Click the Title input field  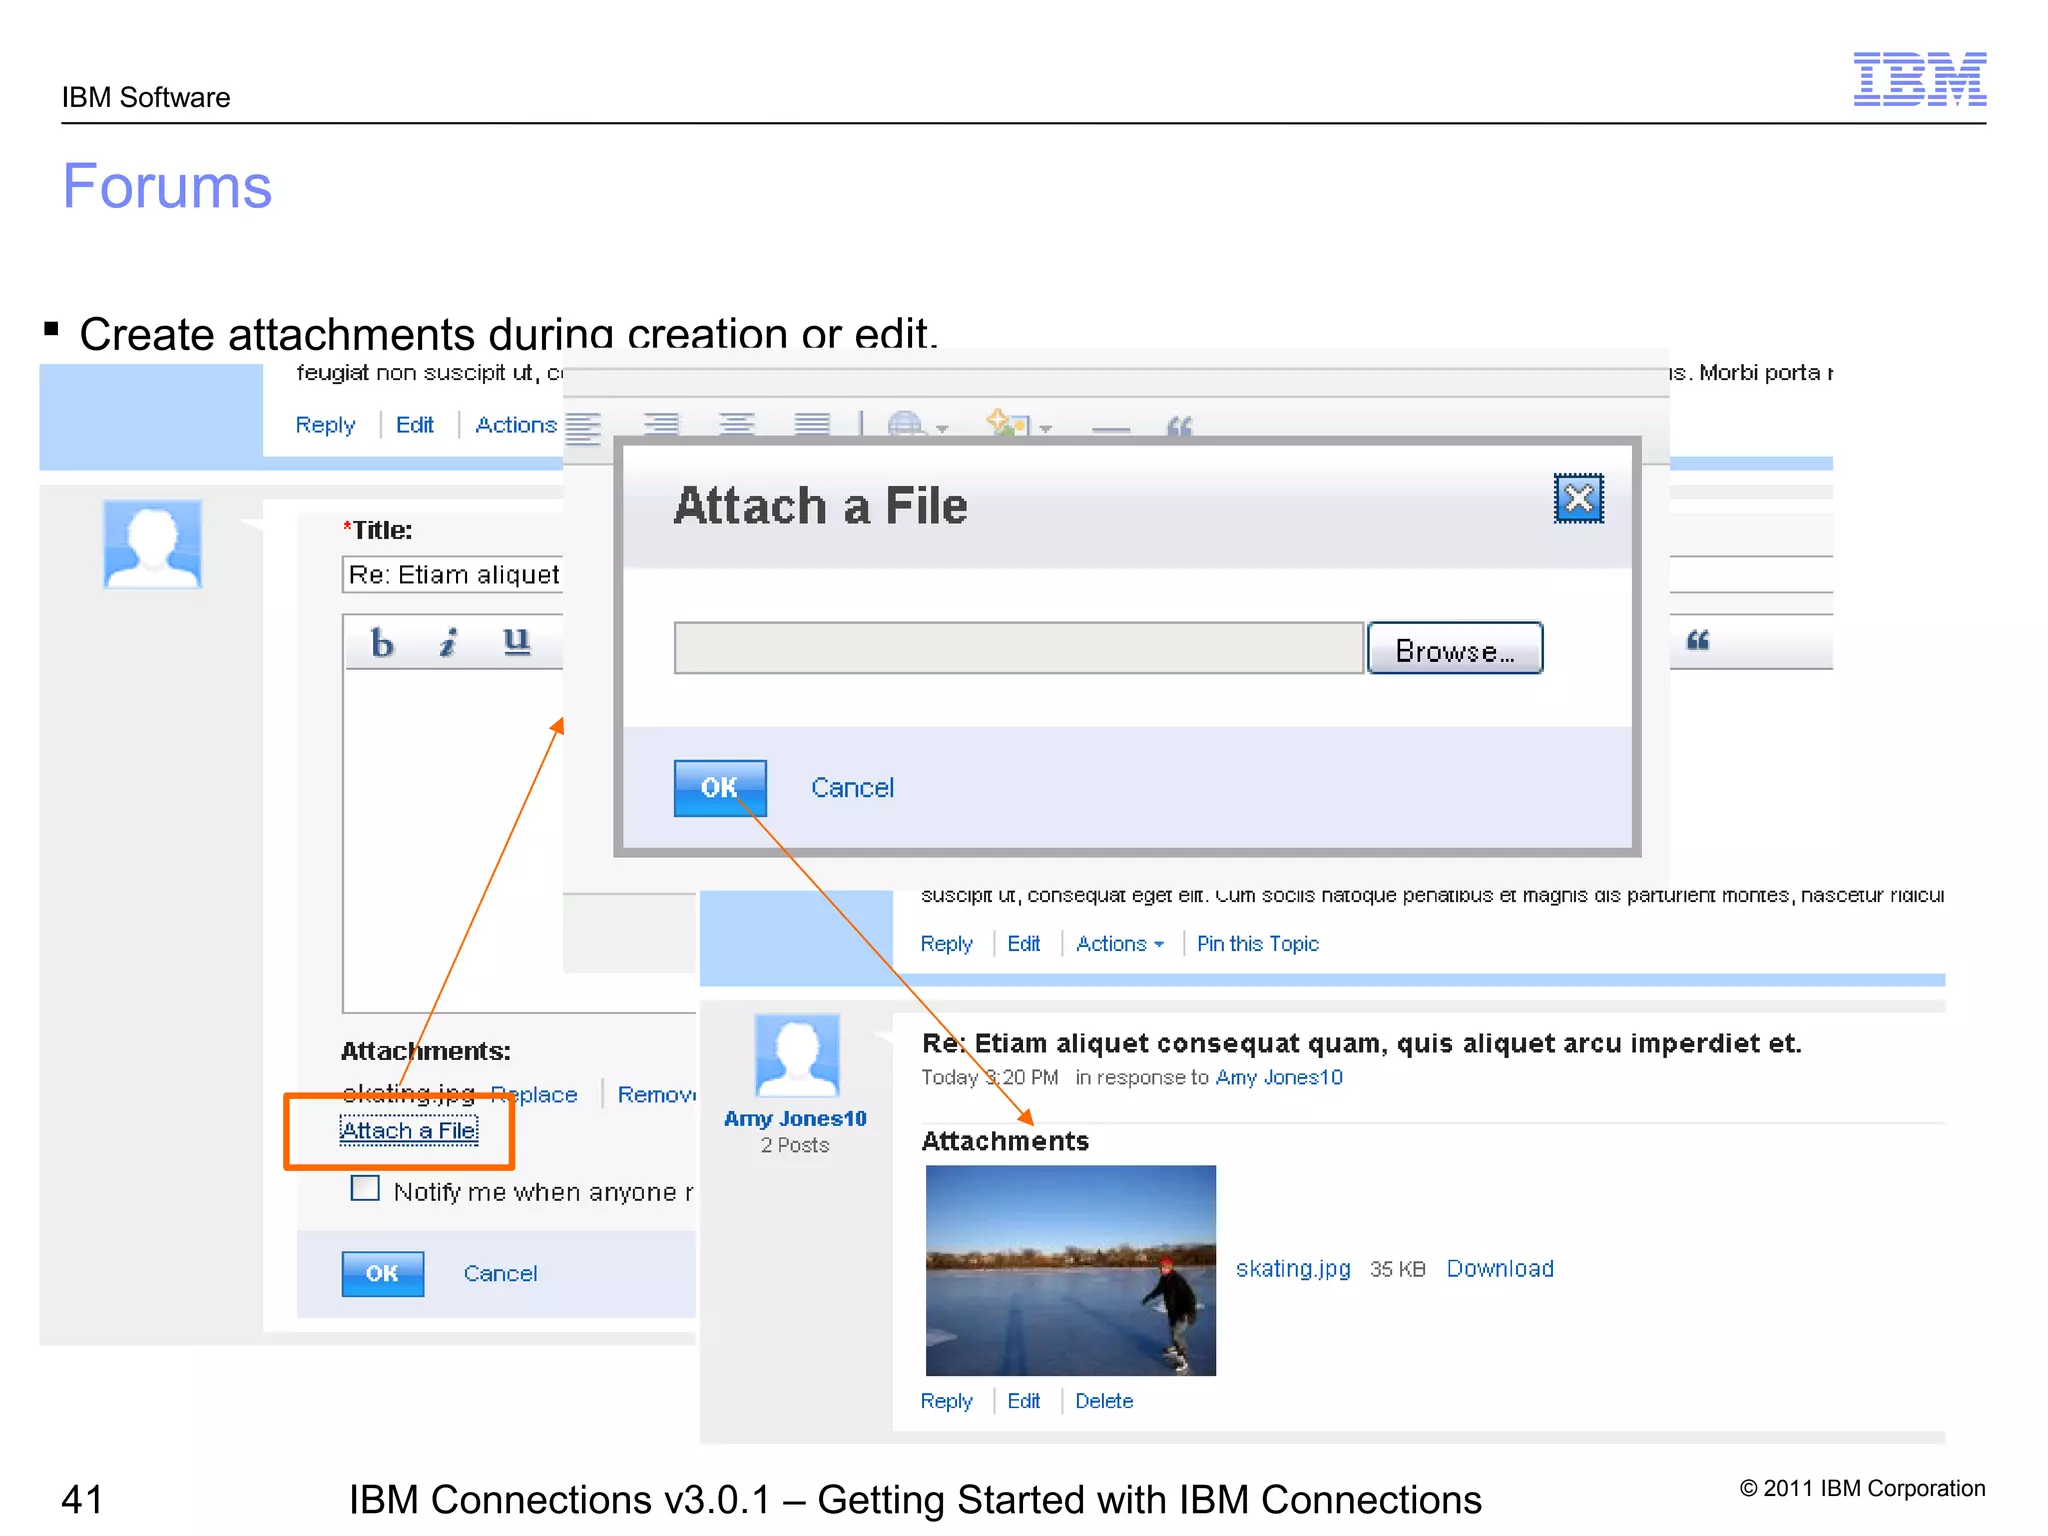(453, 575)
